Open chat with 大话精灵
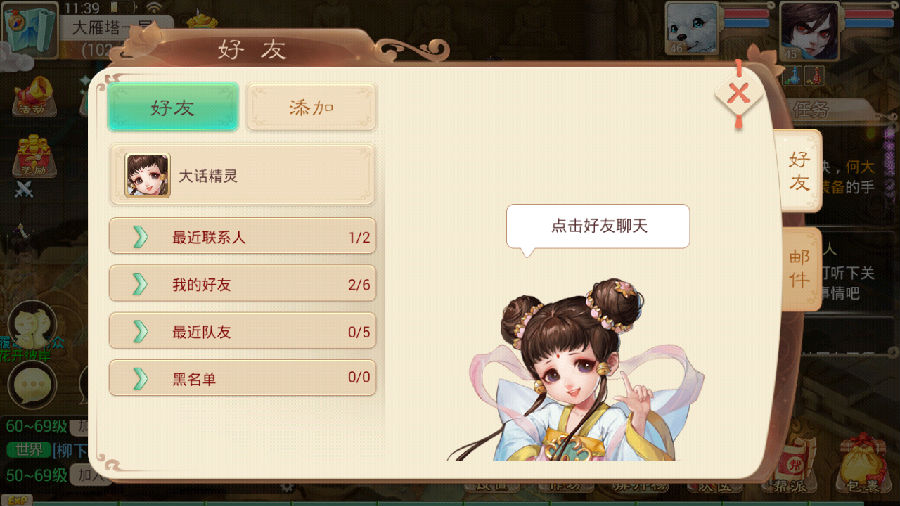Screen dimensions: 900x506 [x=242, y=175]
